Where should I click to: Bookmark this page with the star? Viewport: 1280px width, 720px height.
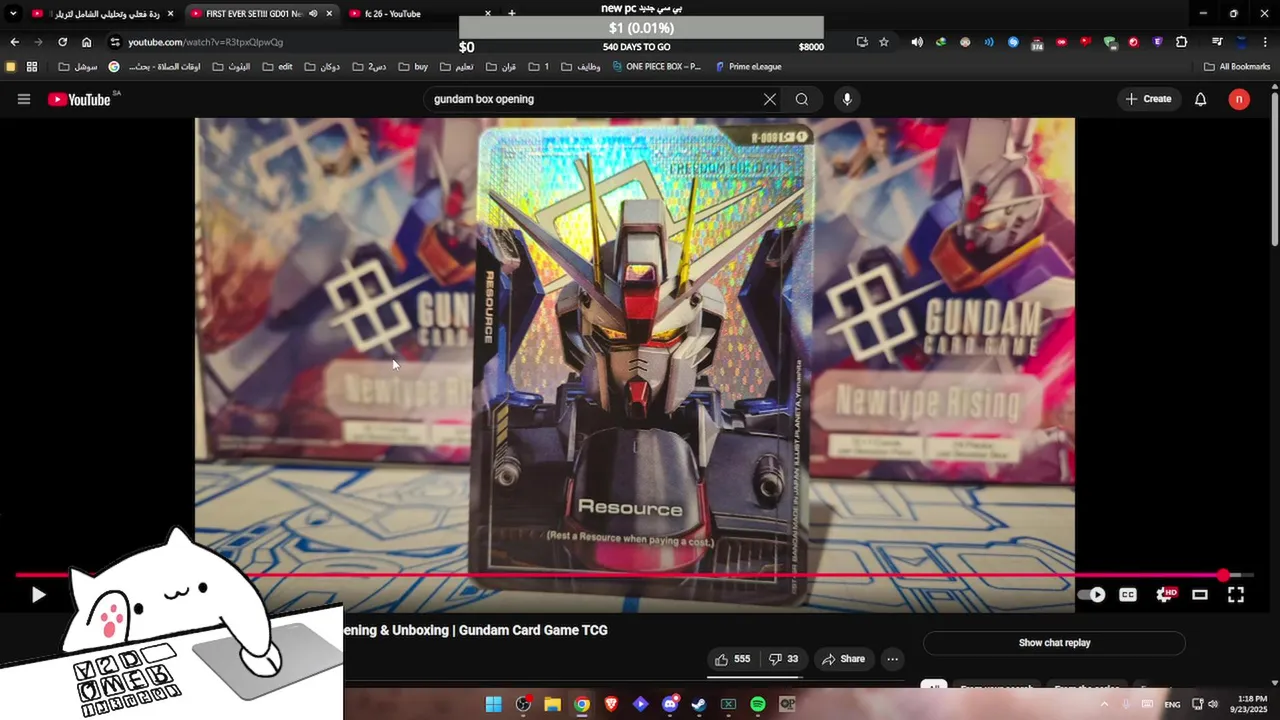pyautogui.click(x=884, y=42)
